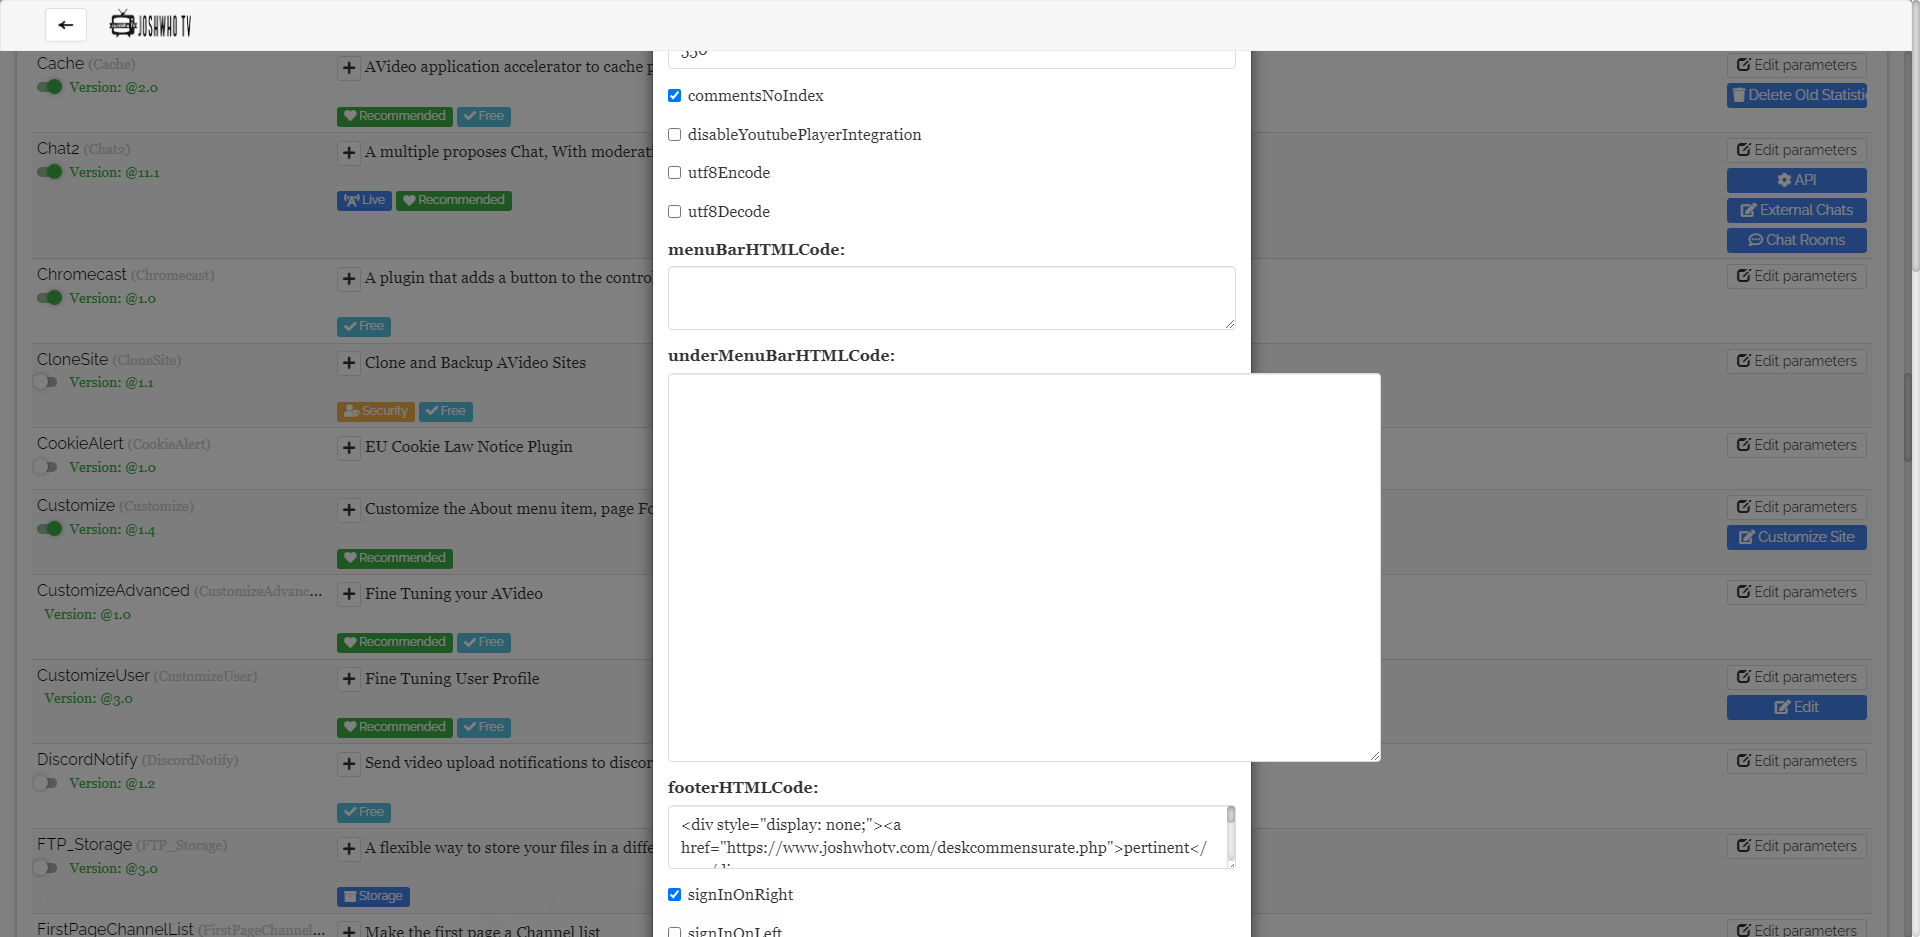Image resolution: width=1920 pixels, height=937 pixels.
Task: Click Edit parameters for the Customize plugin
Action: click(1796, 506)
